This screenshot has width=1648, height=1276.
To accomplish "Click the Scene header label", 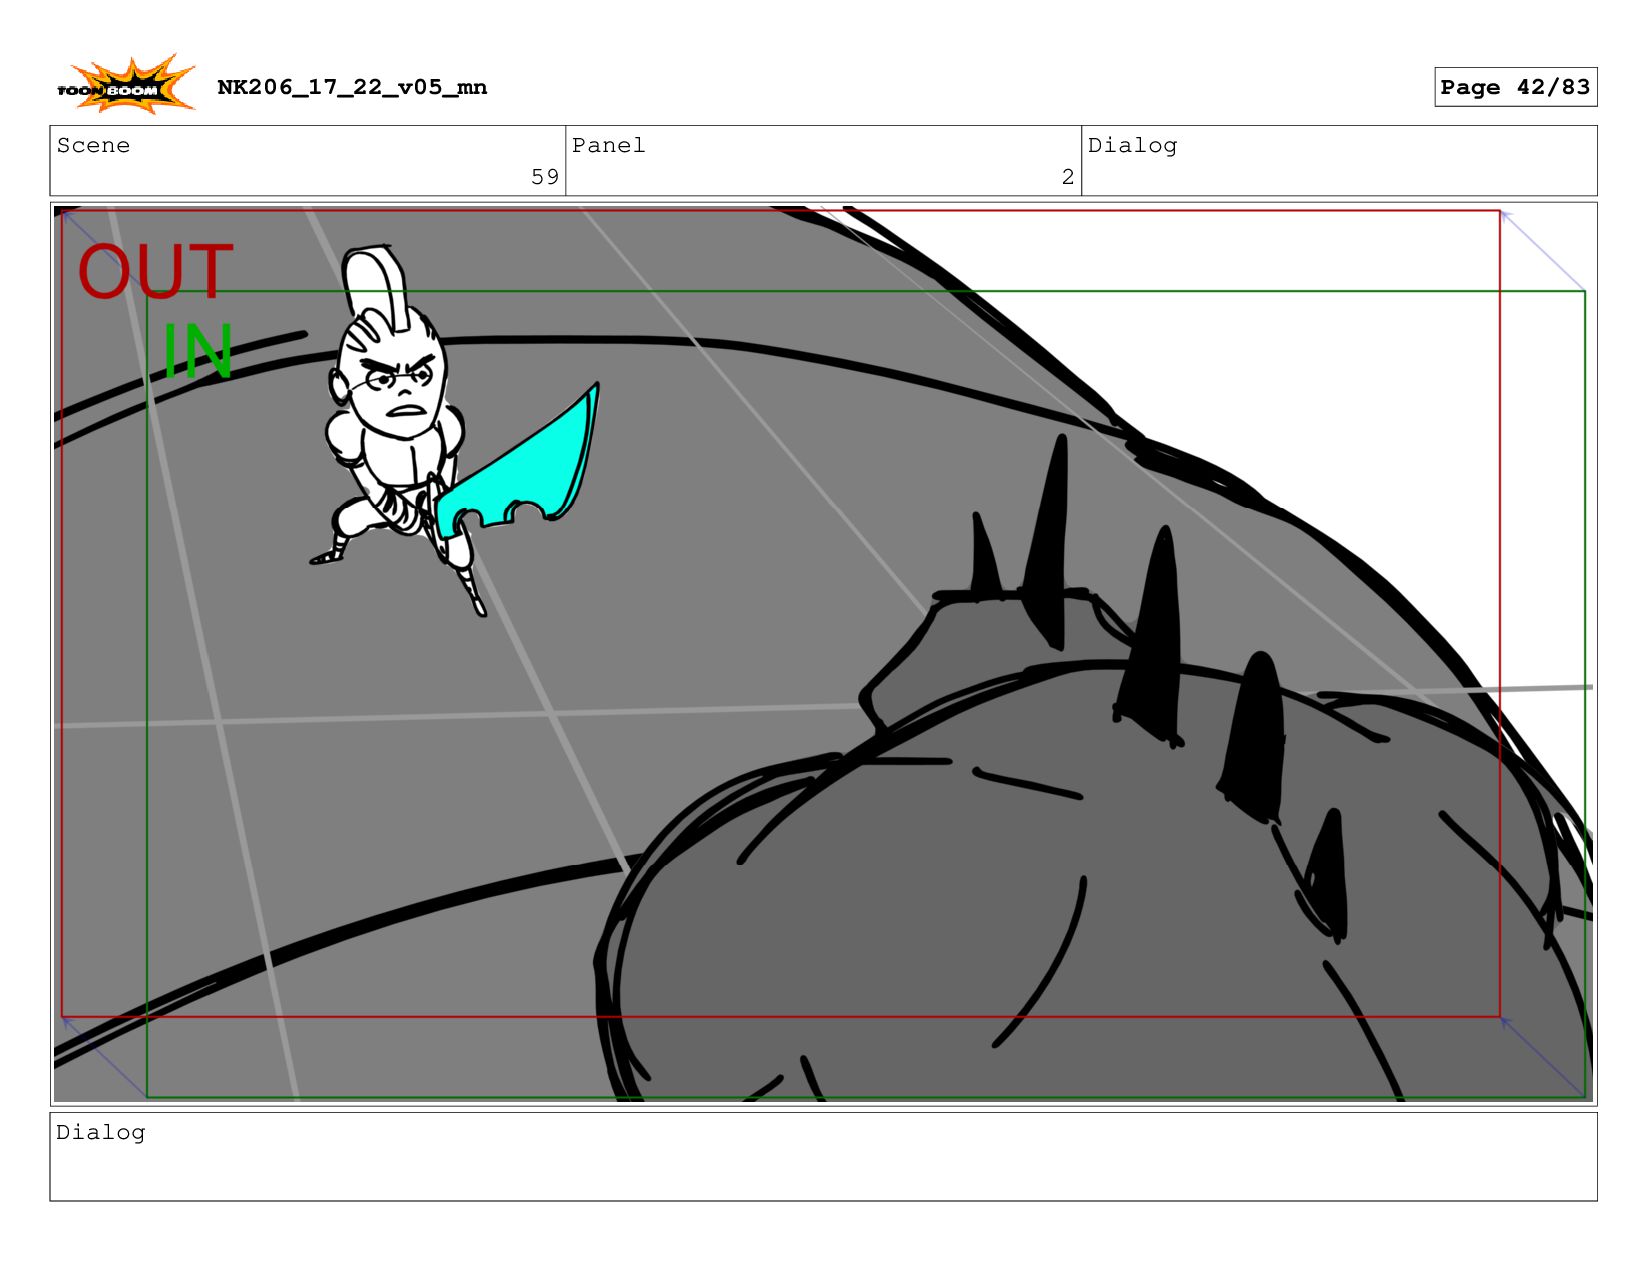I will [x=94, y=145].
